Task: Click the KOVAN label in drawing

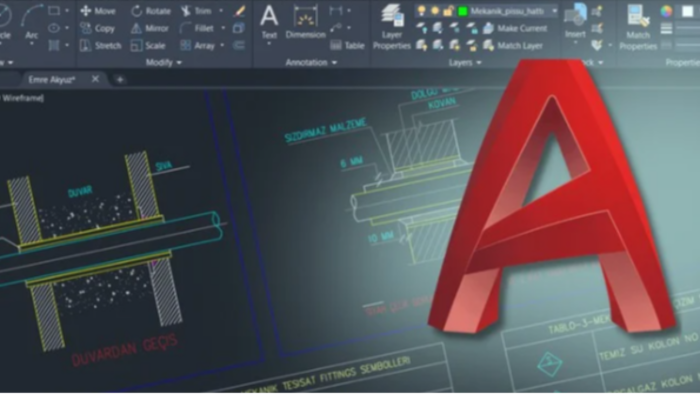Action: 442,104
